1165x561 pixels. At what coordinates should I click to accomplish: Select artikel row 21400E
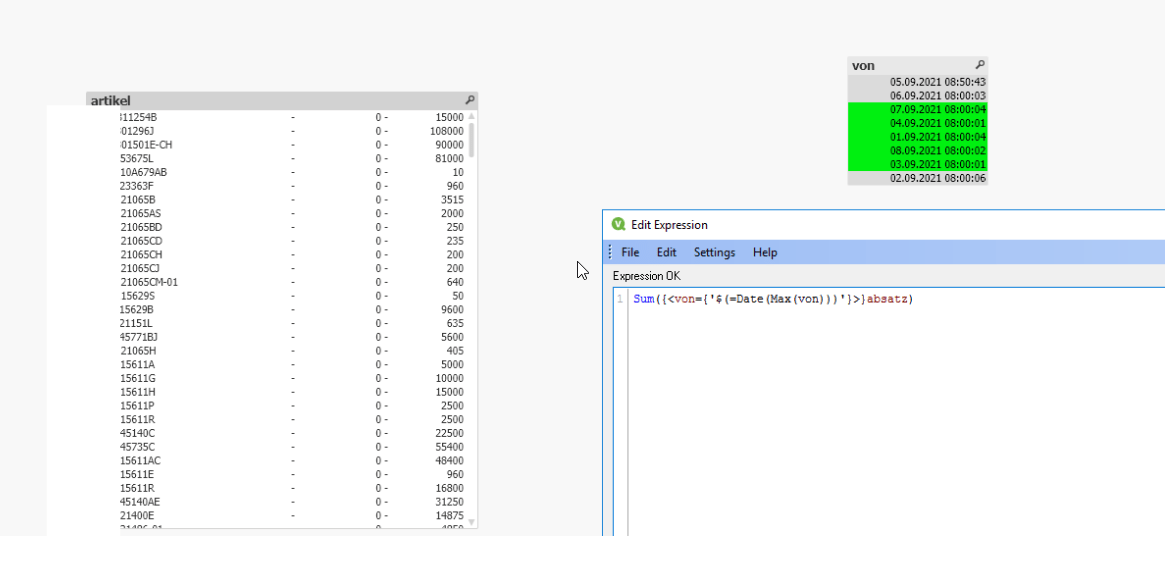[292, 516]
